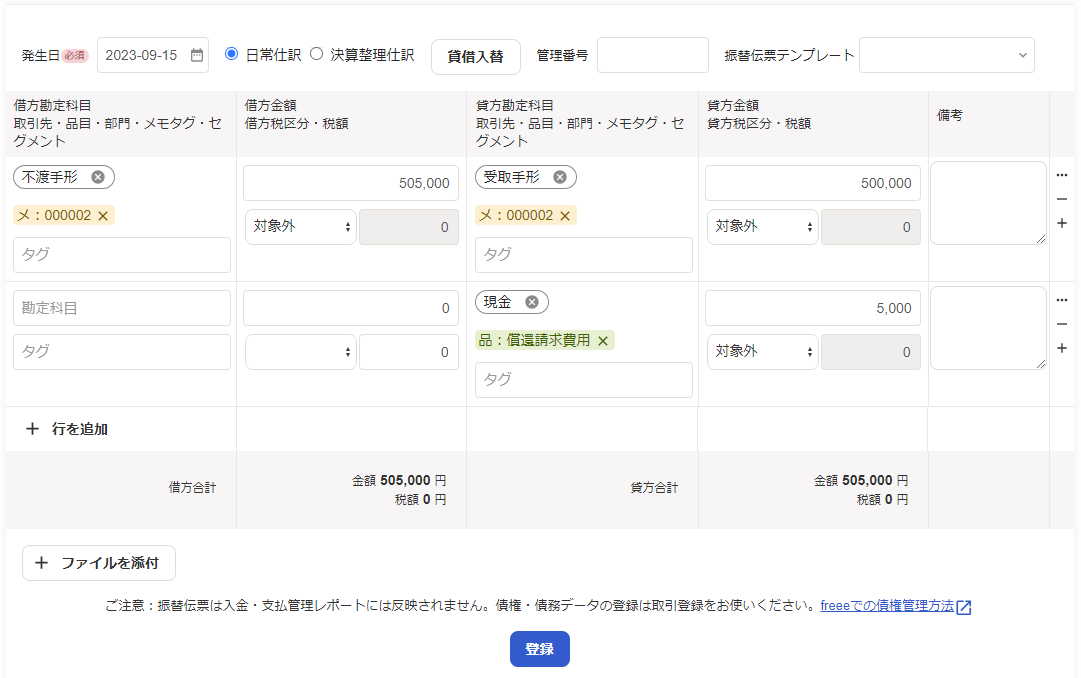Open credit tax category dropdown for 現金 row

point(762,352)
